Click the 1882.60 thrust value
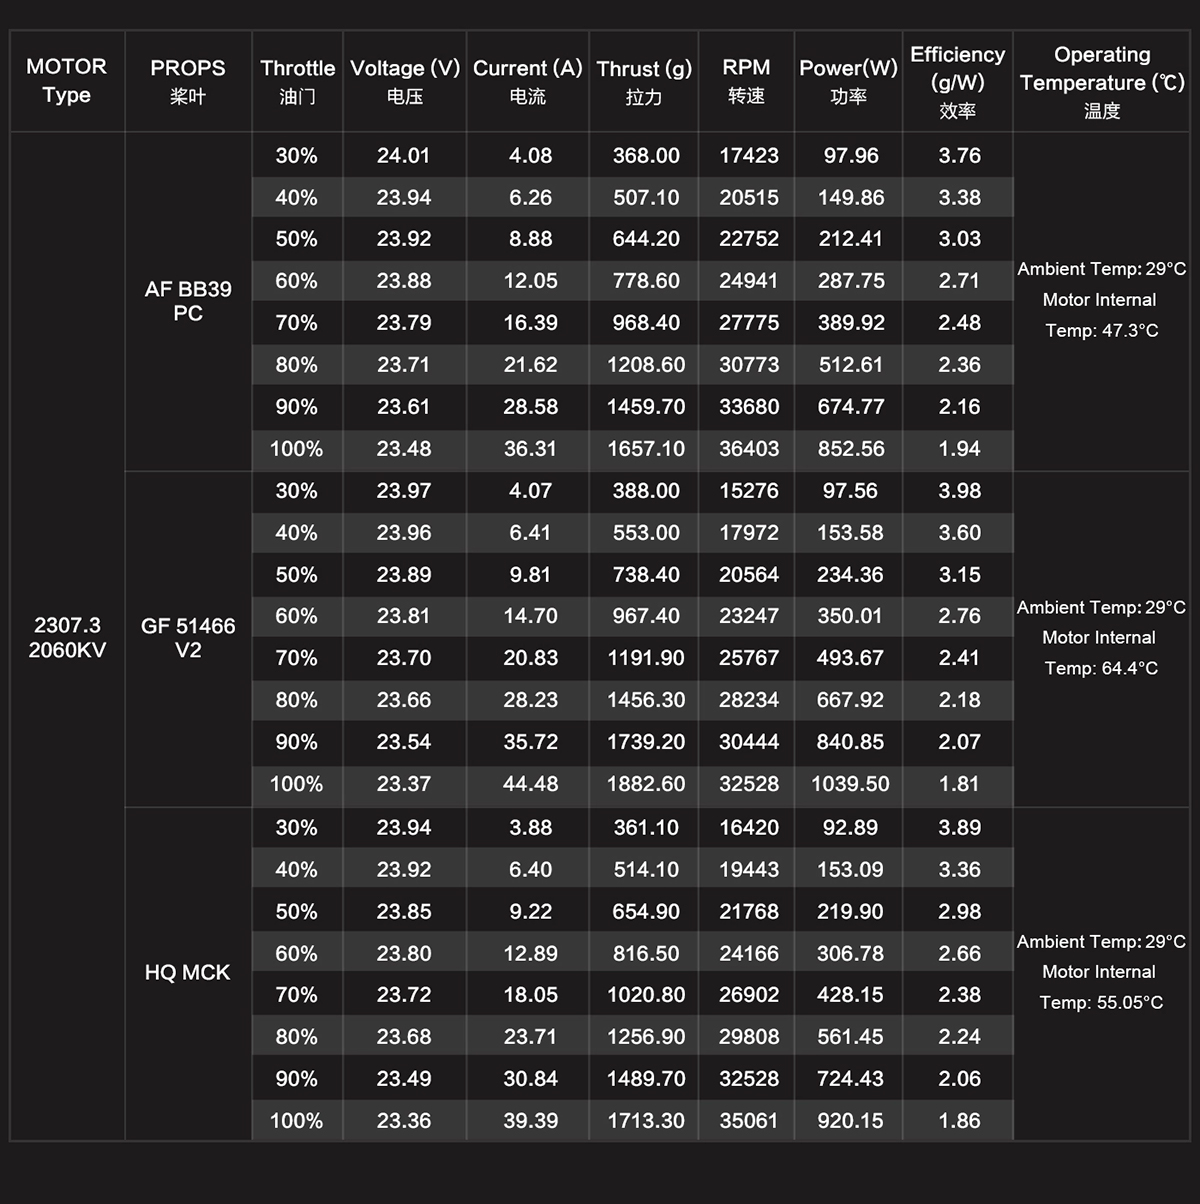This screenshot has height=1204, width=1200. 646,784
